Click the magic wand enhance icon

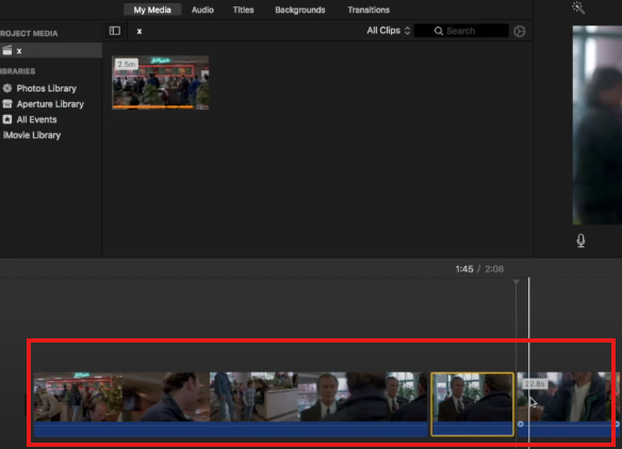(578, 7)
